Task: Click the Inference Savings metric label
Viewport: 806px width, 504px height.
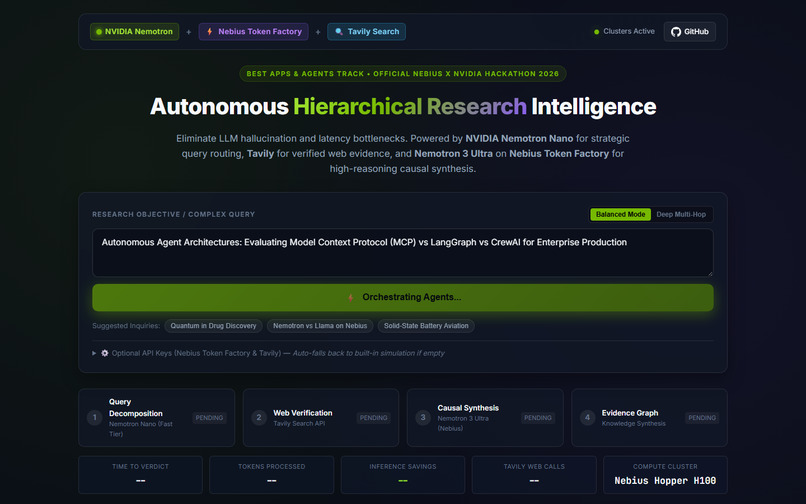Action: pyautogui.click(x=402, y=466)
